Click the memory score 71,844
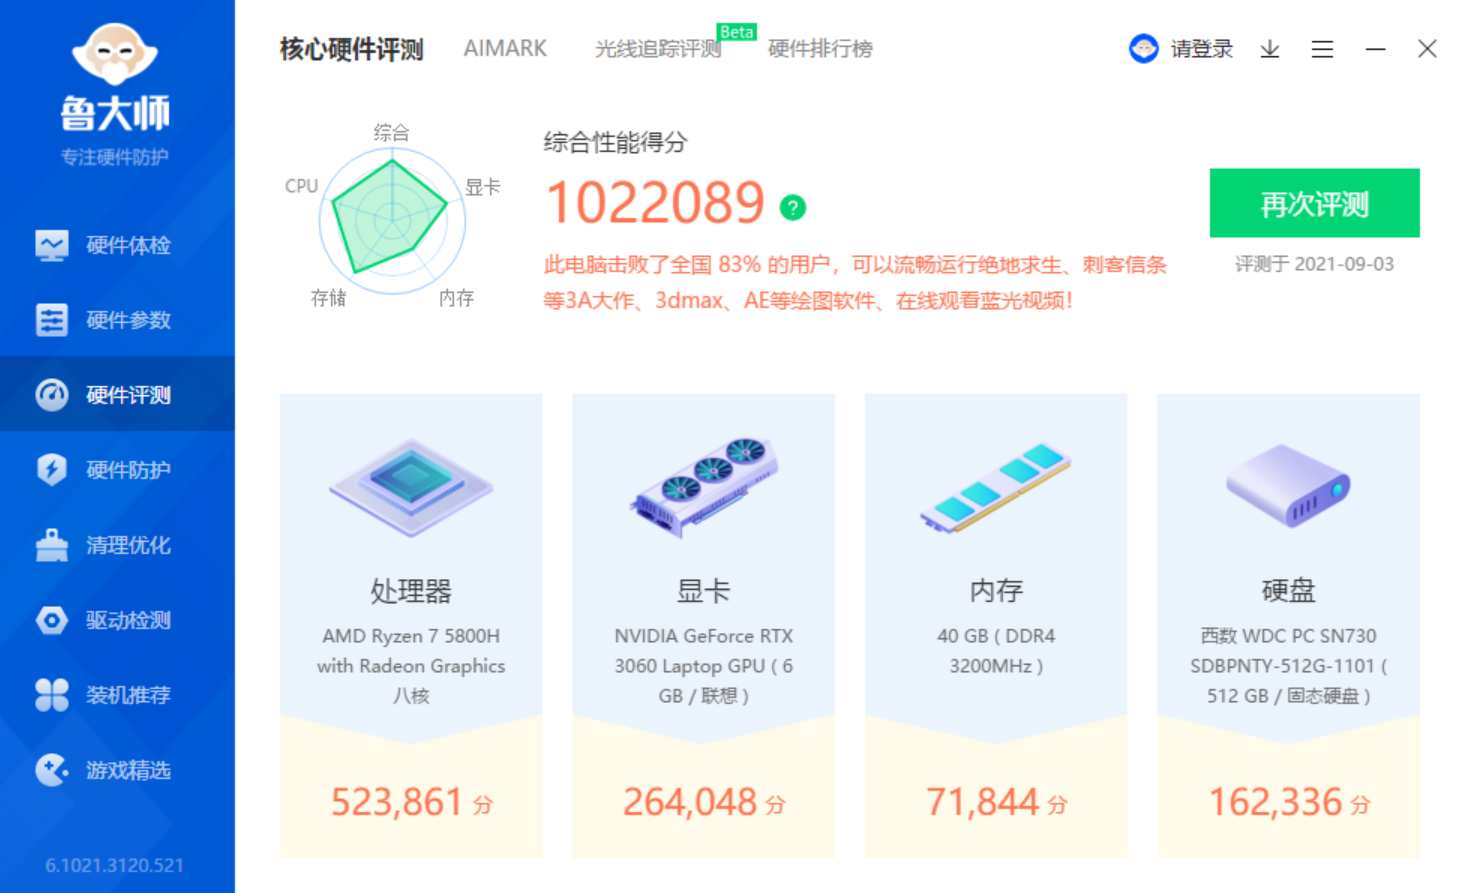Viewport: 1463px width, 893px height. coord(983,802)
